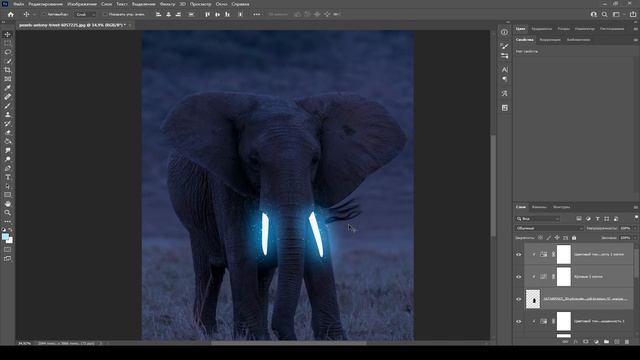Select the Eraser tool
640x360 pixels.
[7, 132]
